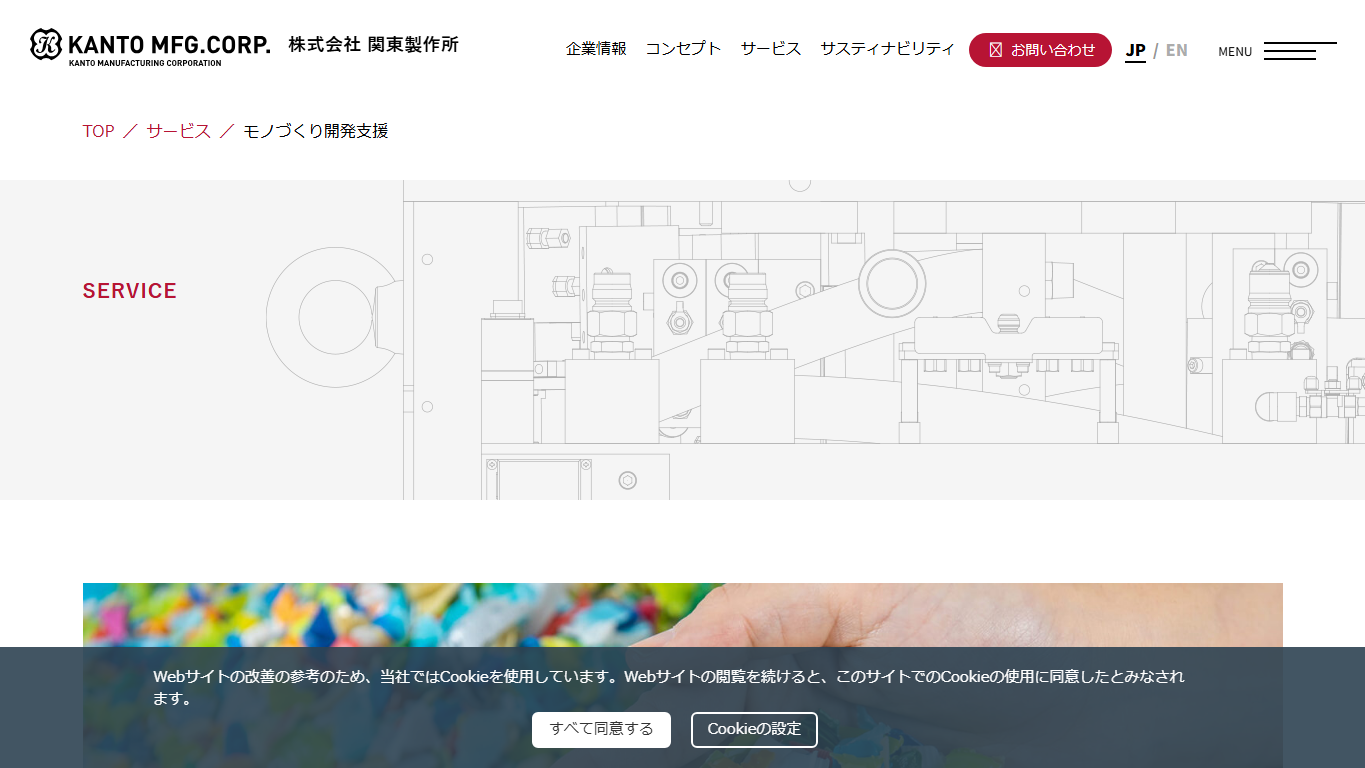Click the cookie consent notice text

click(x=669, y=687)
